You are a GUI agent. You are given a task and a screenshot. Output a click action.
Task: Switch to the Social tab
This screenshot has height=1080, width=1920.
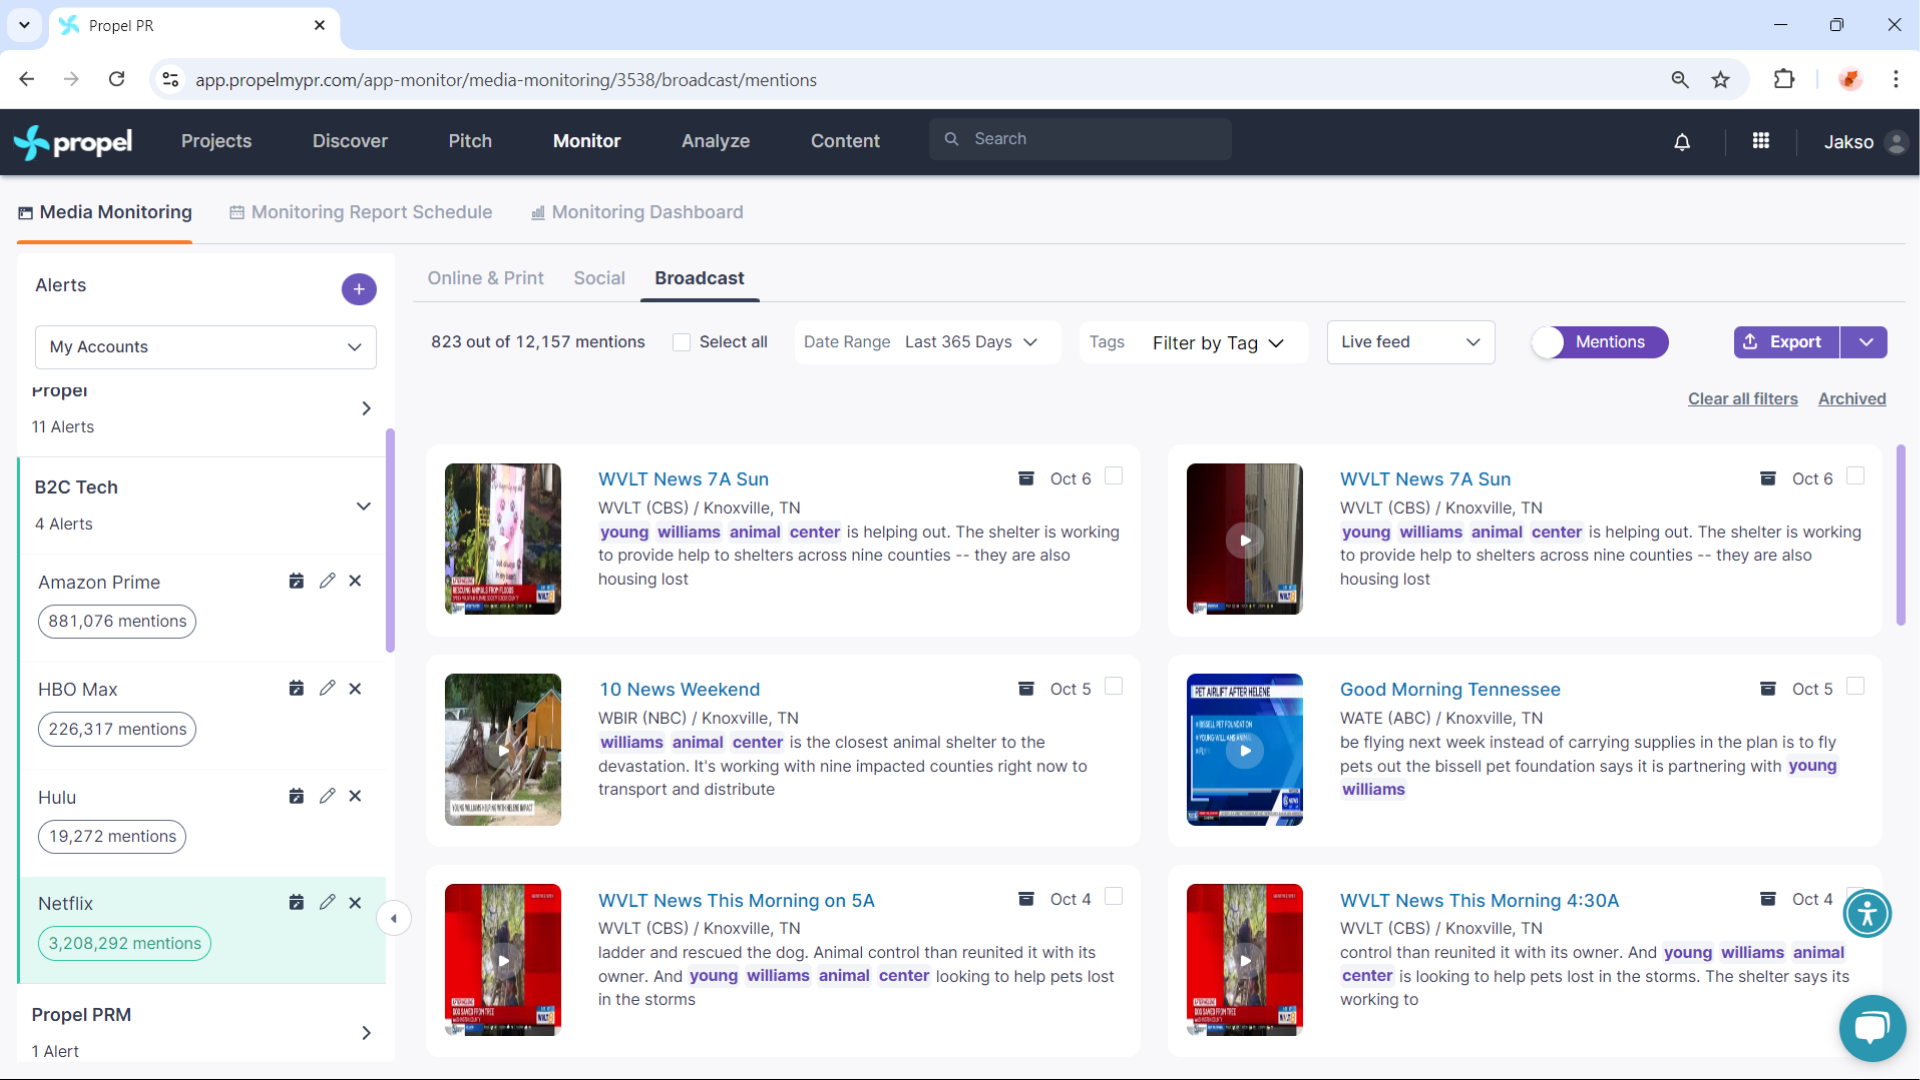point(599,278)
